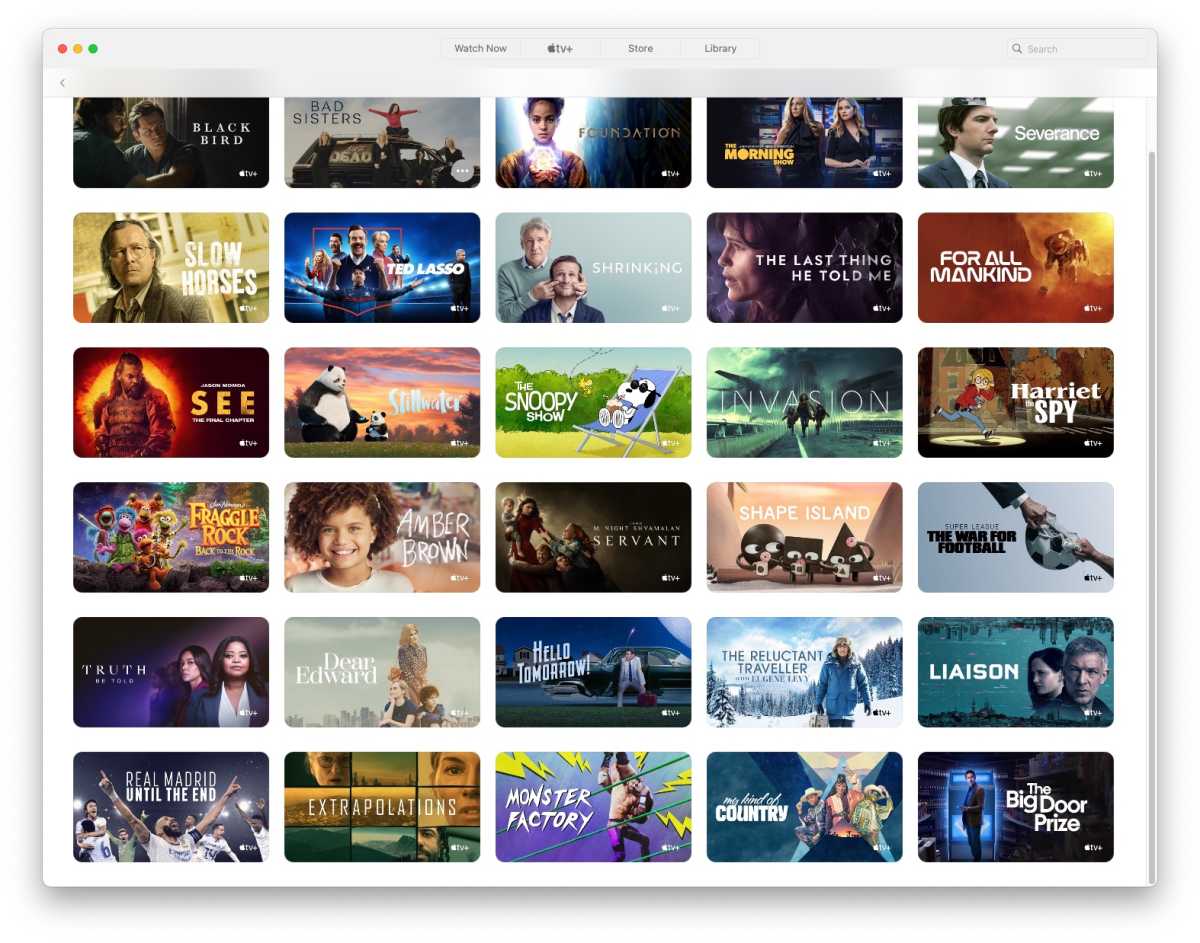Click the search magnifier icon
Screen dimensions: 1200x943
pyautogui.click(x=1017, y=48)
